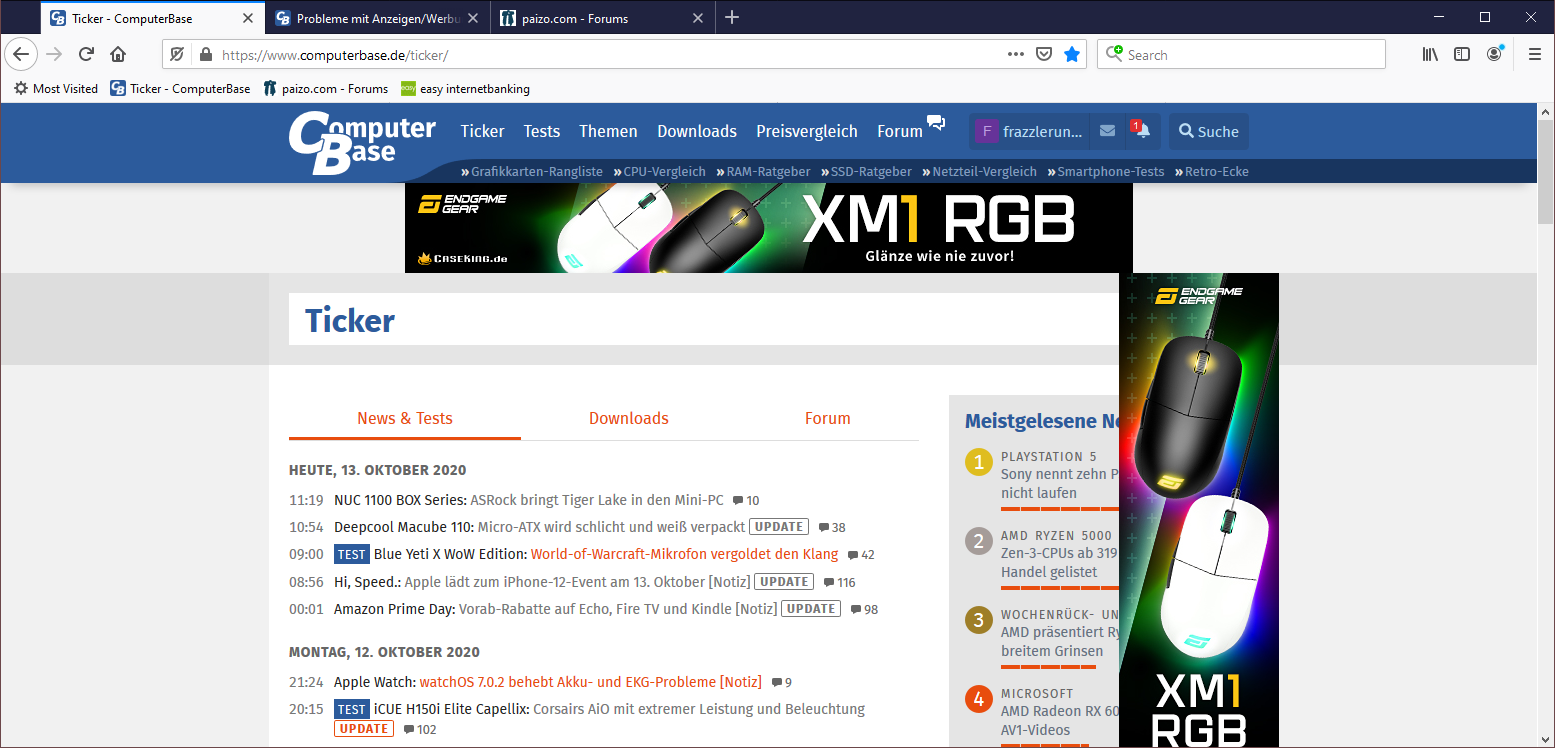Select the Forum ticker tab
This screenshot has width=1555, height=748.
point(828,418)
